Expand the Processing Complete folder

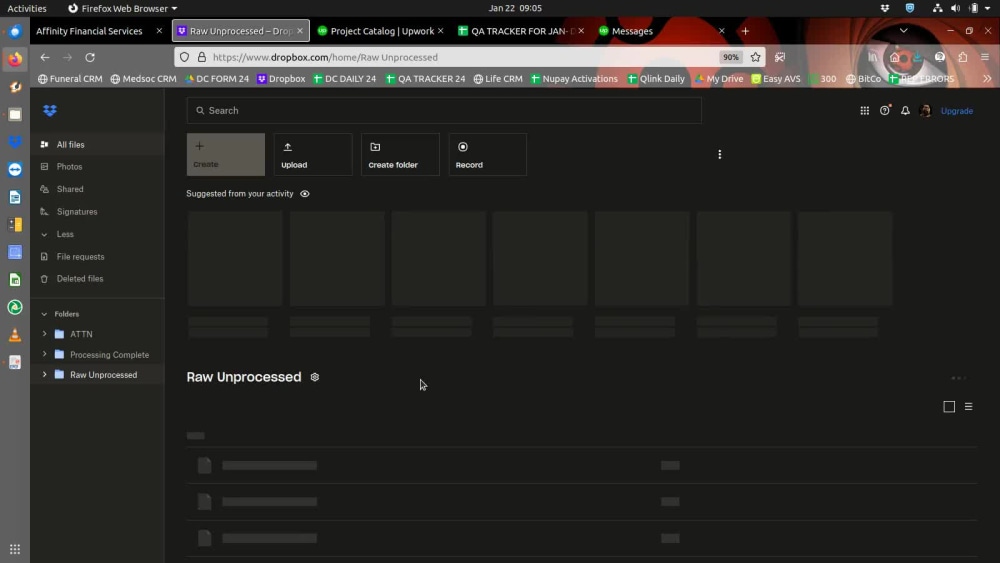(x=44, y=354)
